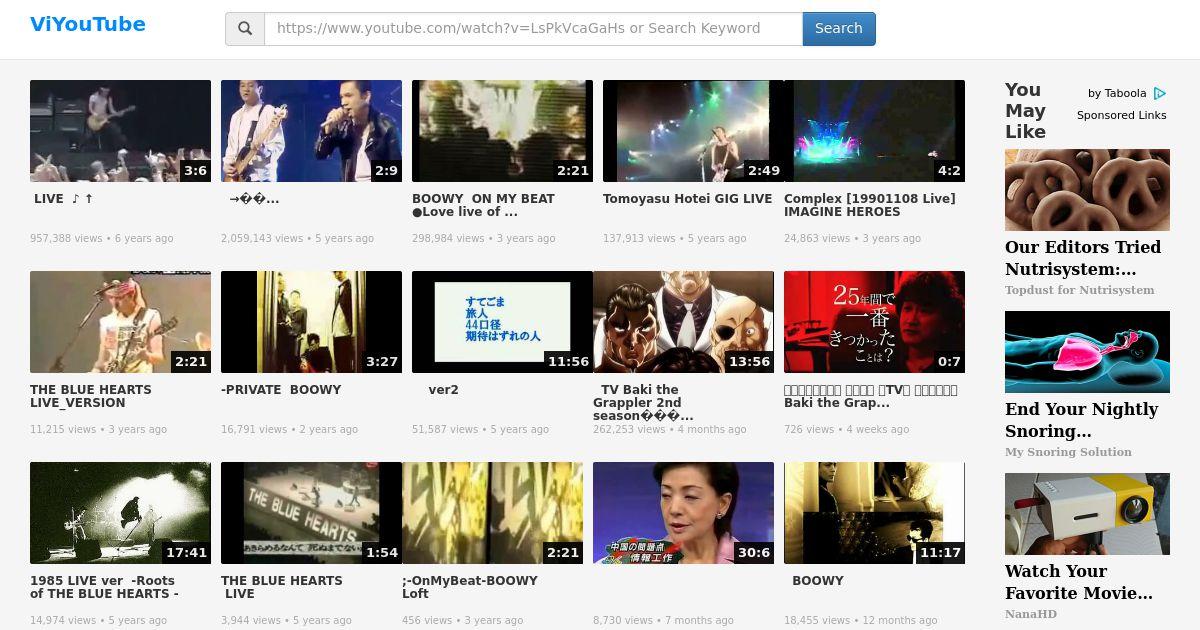Click 'THE BLUE HEARTS LIVE_VERSION' title
The width and height of the screenshot is (1200, 630).
[x=91, y=396]
